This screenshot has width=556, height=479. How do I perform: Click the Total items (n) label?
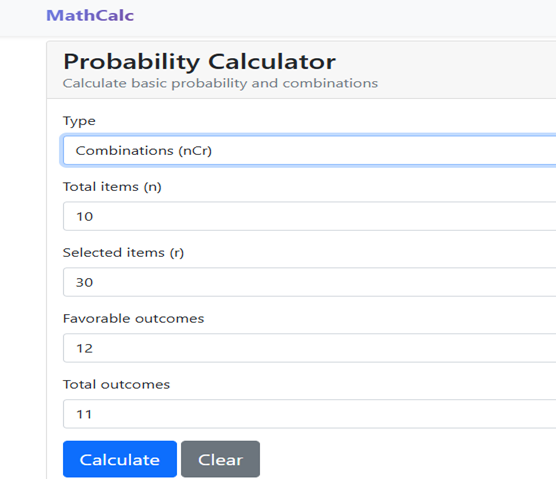point(112,187)
